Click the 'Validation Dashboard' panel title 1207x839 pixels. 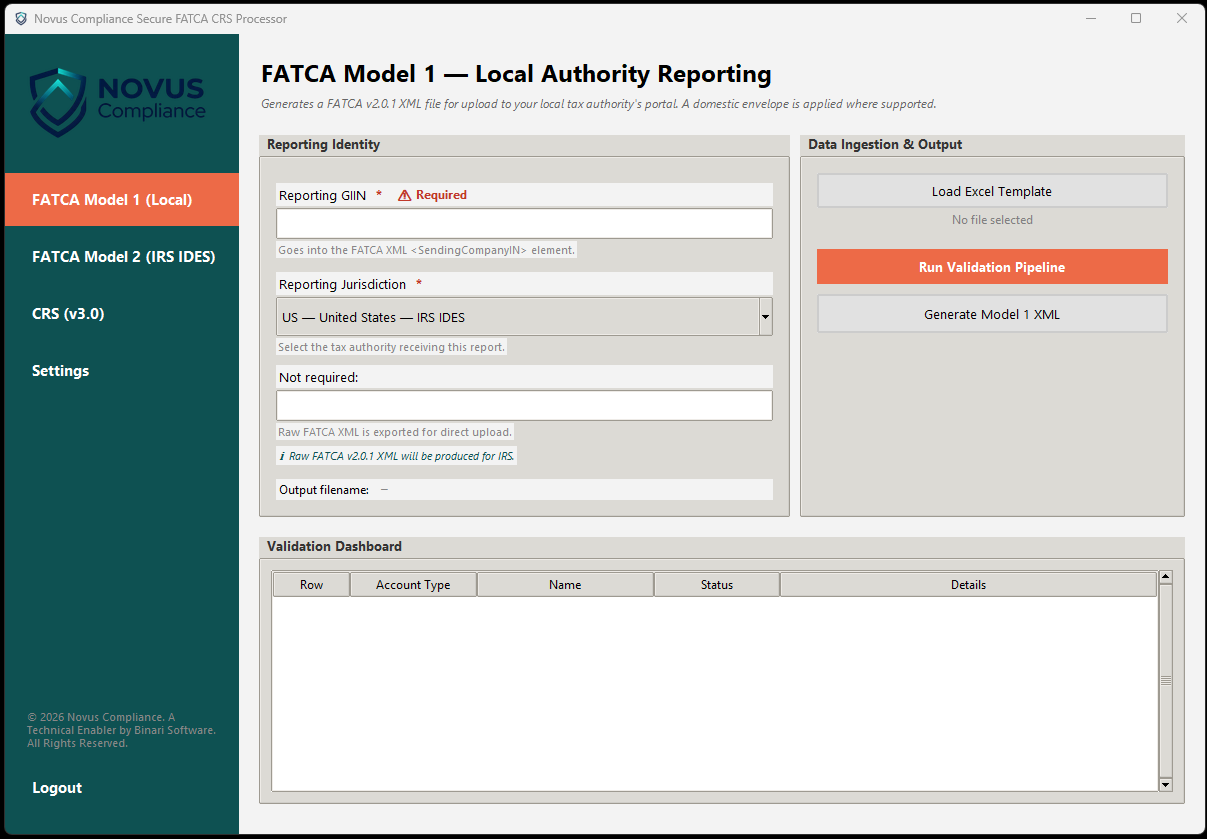tap(334, 546)
